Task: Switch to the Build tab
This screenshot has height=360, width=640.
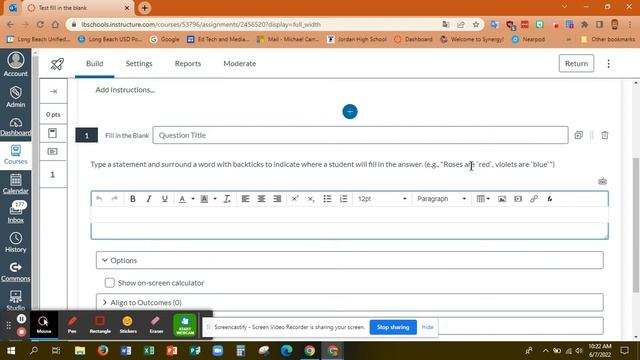Action: click(95, 64)
